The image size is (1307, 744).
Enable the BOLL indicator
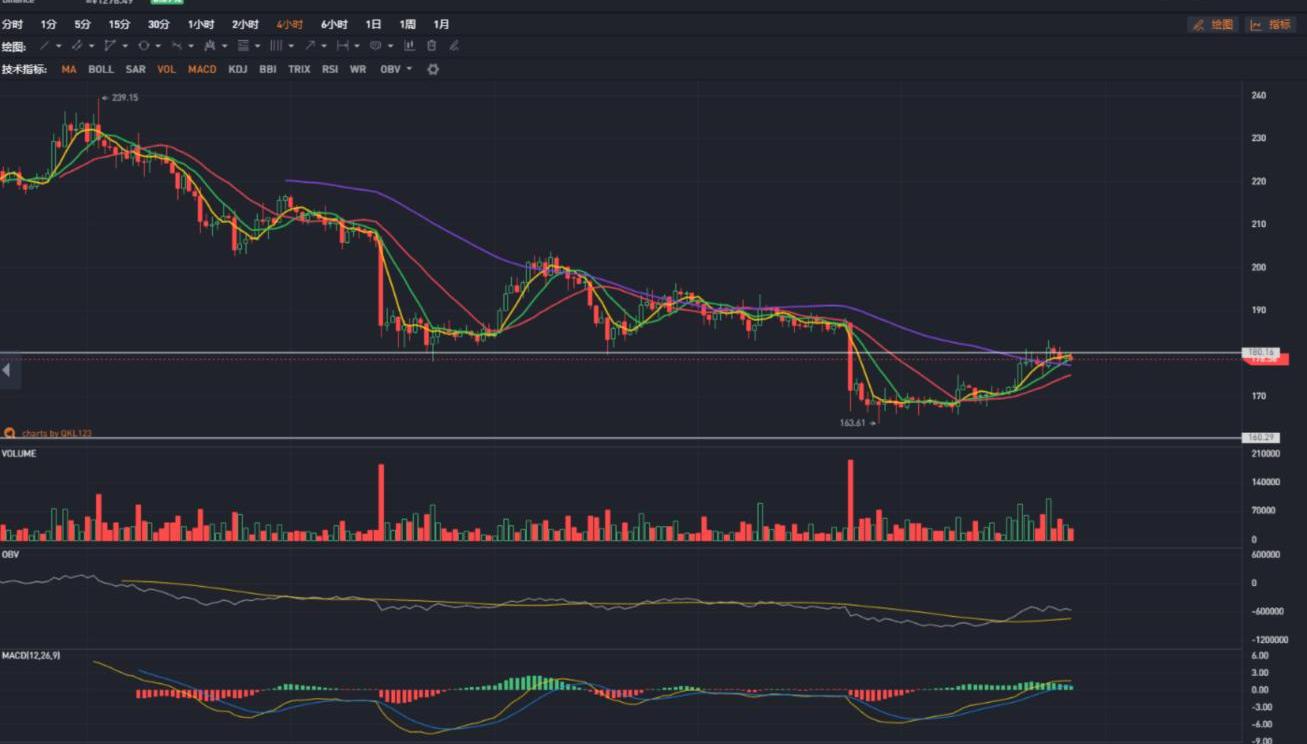click(x=101, y=70)
